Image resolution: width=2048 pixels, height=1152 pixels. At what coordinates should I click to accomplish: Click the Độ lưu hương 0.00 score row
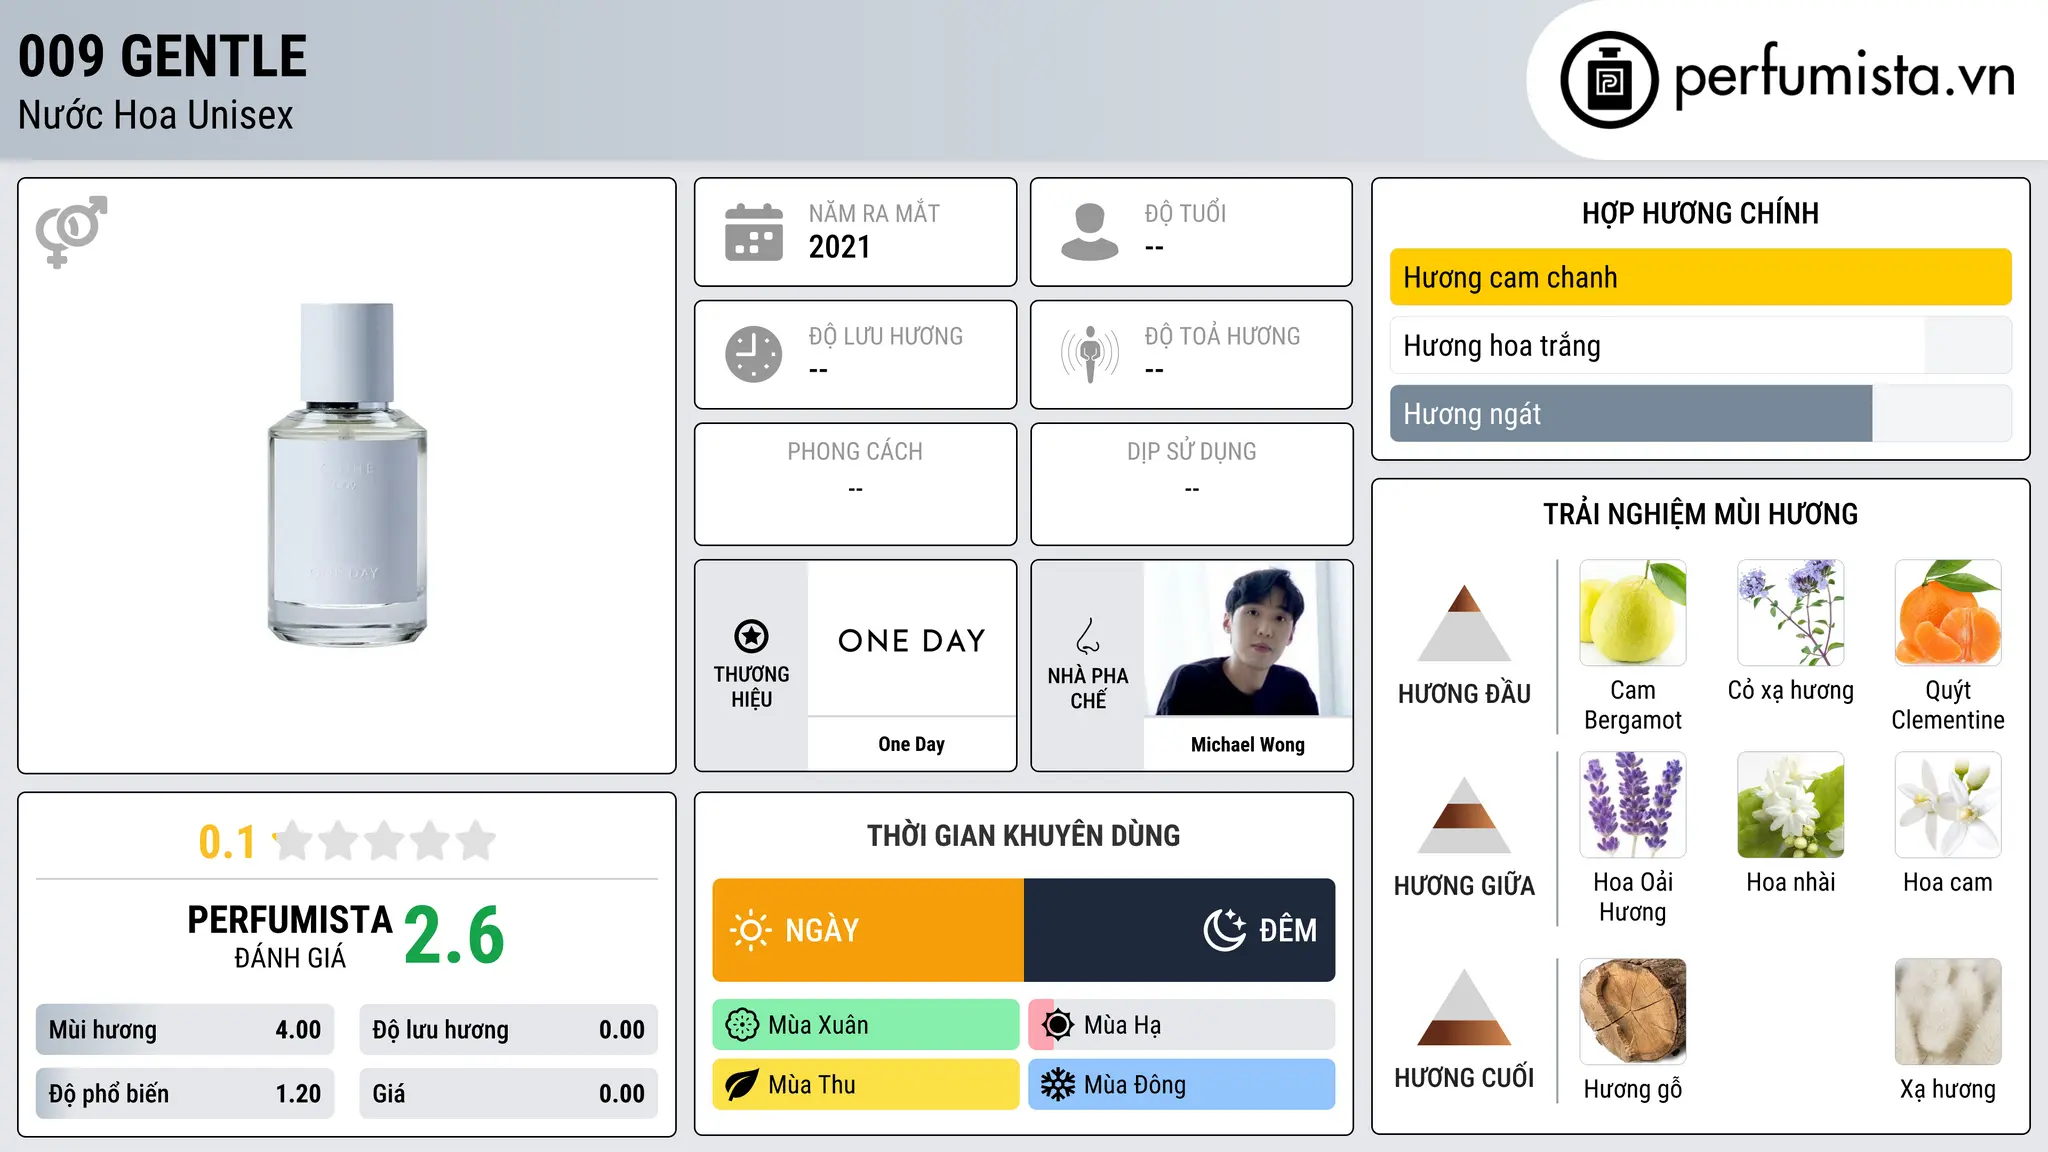click(x=508, y=1030)
